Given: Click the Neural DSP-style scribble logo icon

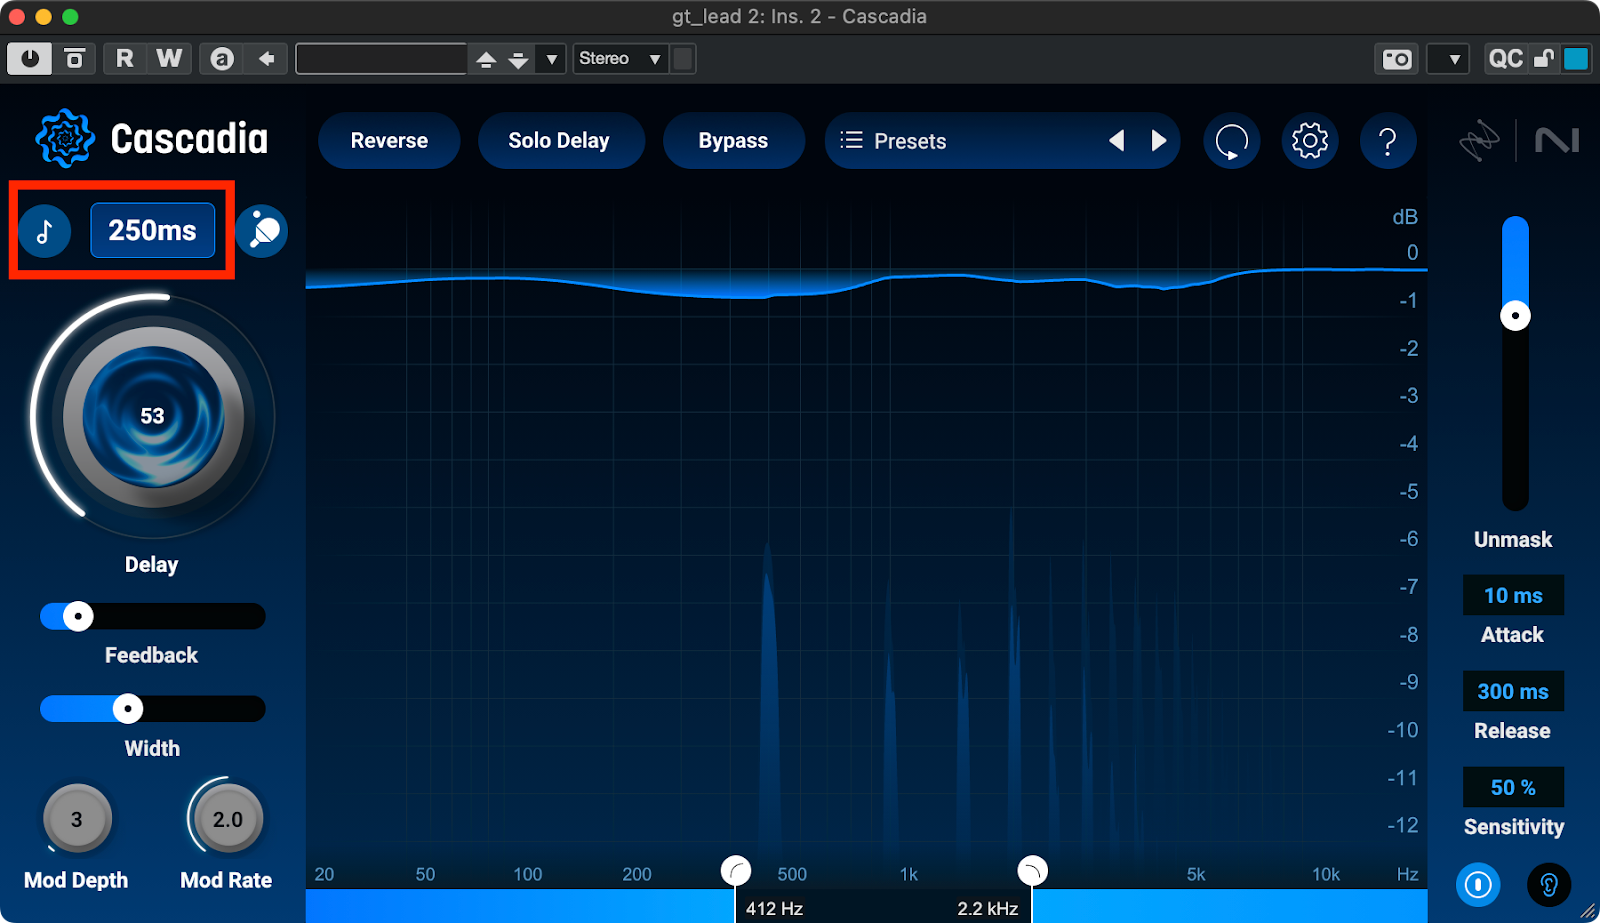Looking at the screenshot, I should 1479,140.
